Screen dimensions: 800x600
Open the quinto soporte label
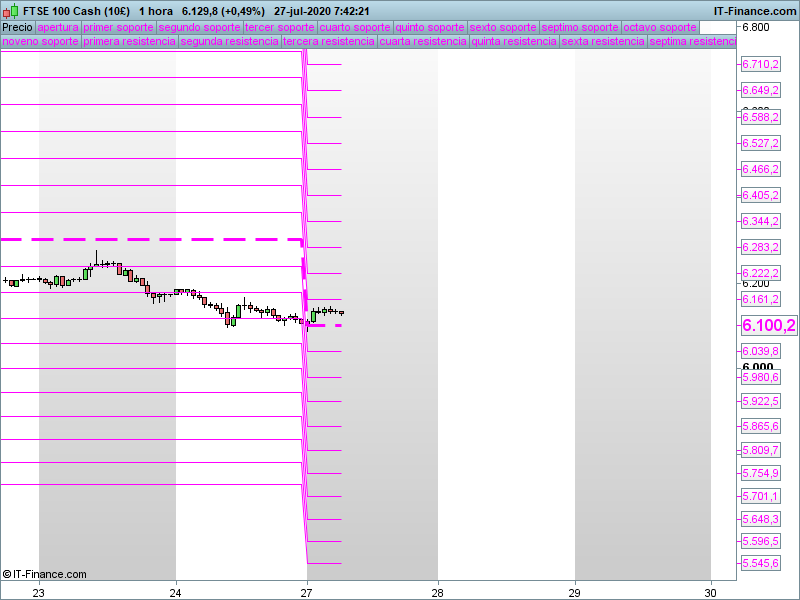click(x=430, y=28)
